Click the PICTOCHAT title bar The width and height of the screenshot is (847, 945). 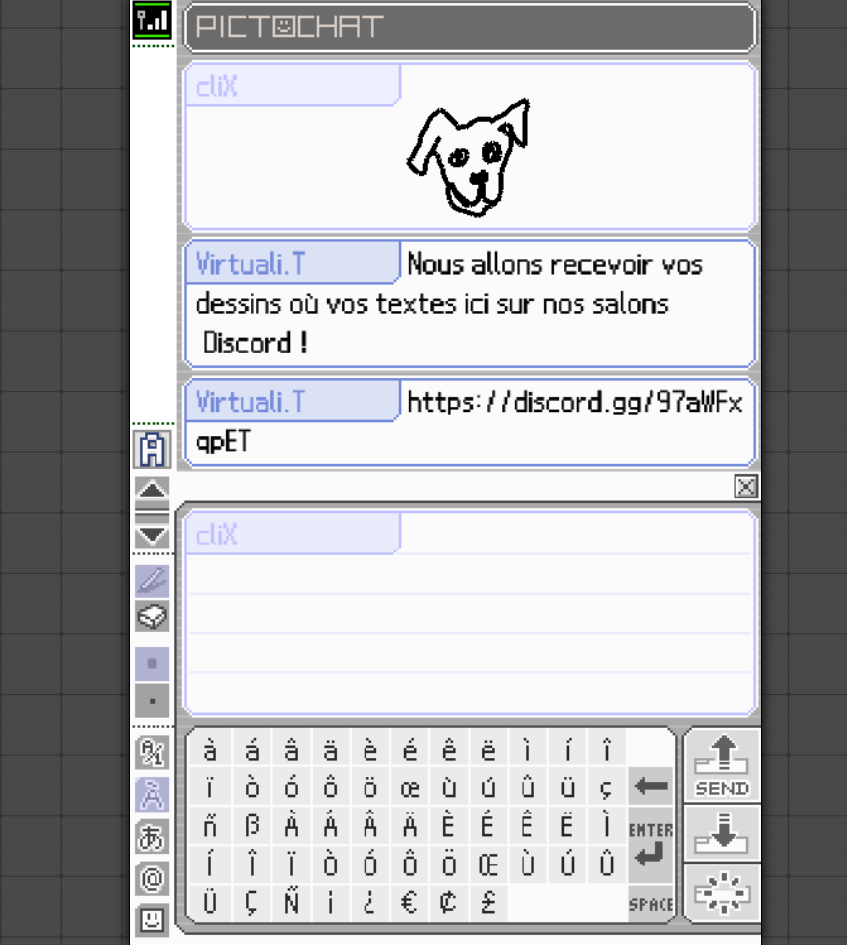pyautogui.click(x=470, y=27)
